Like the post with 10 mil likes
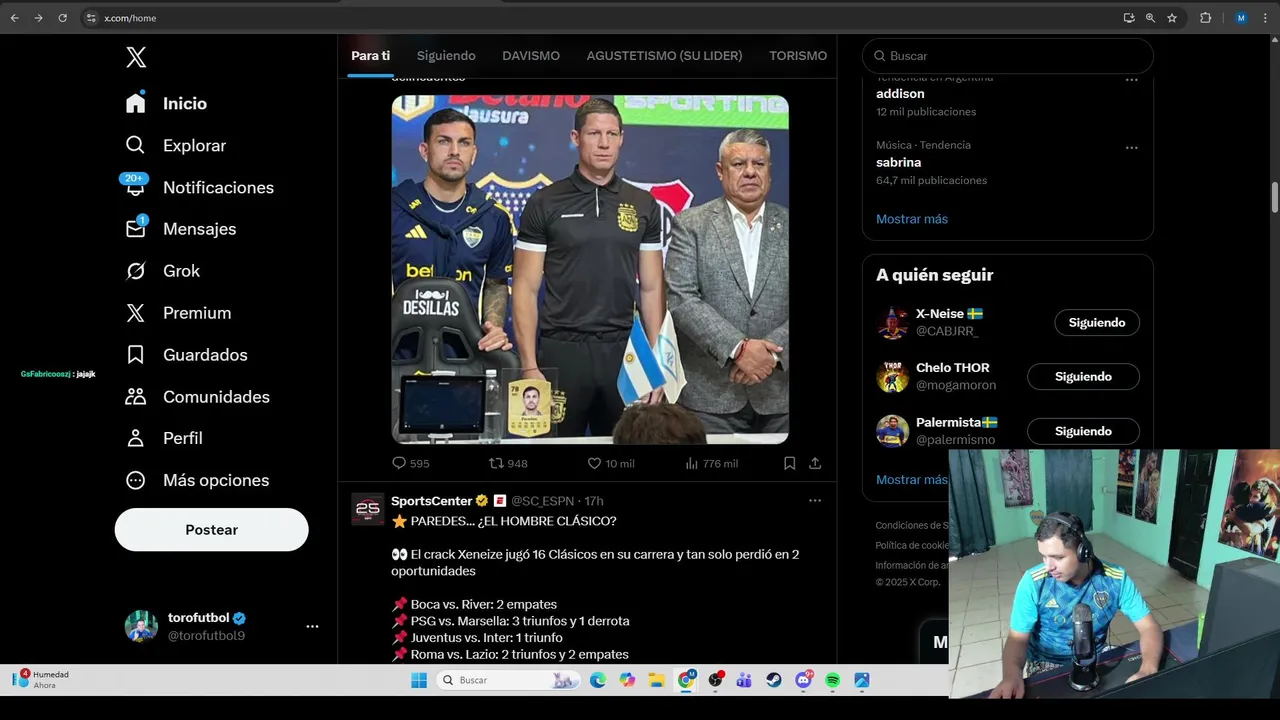 610,463
